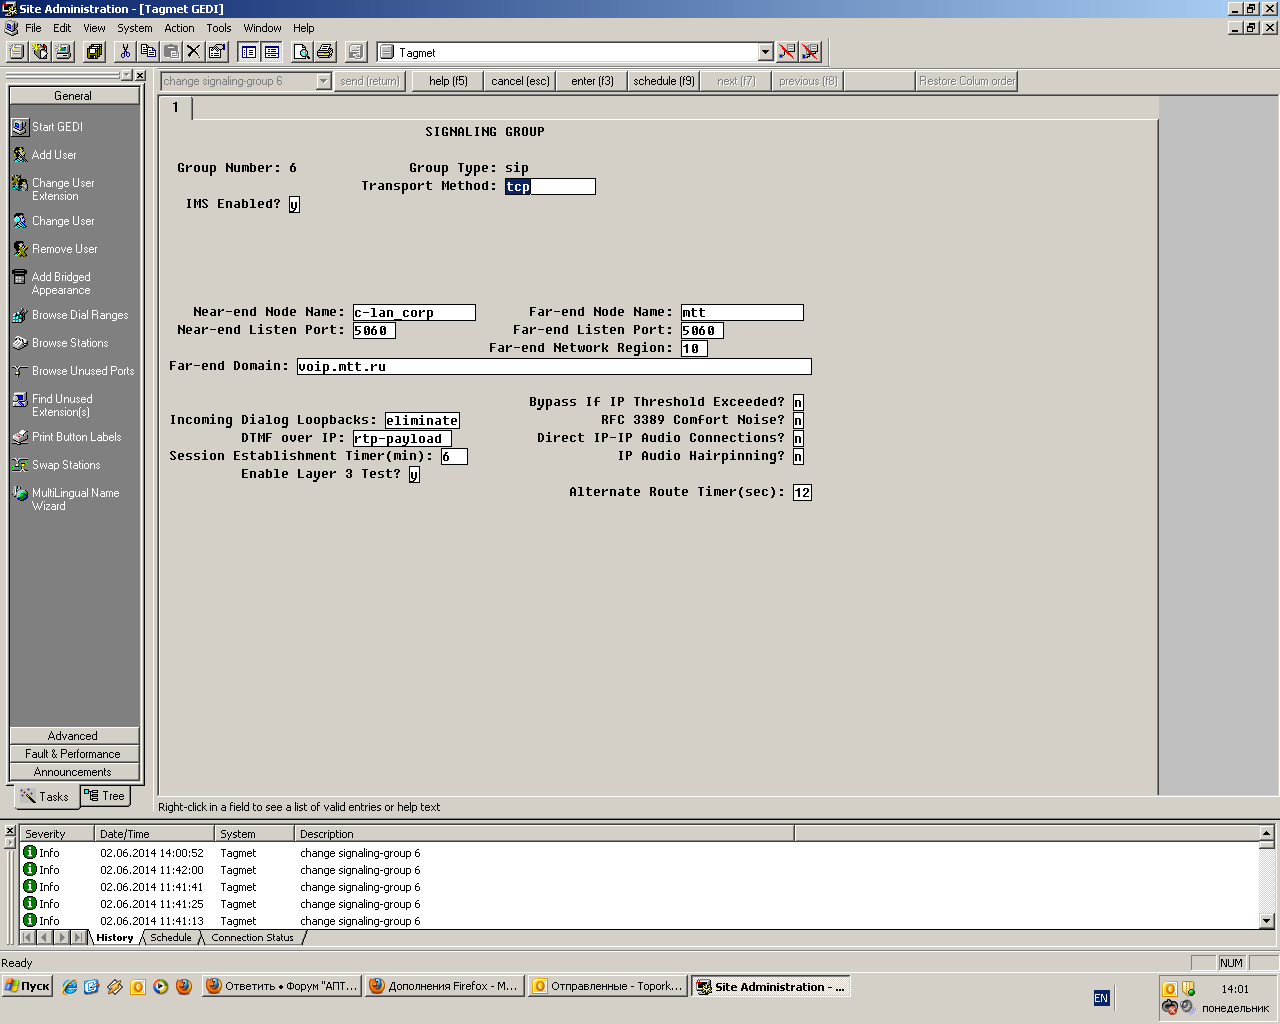This screenshot has width=1280, height=1024.
Task: Click the IMS Enabled field
Action: pos(294,204)
